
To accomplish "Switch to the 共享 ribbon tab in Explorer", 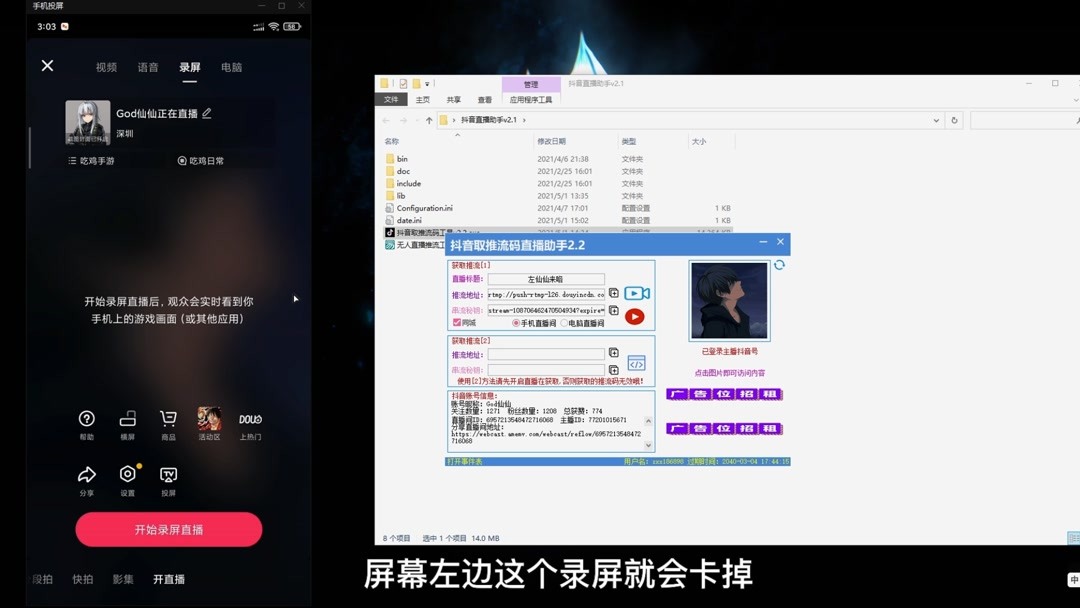I will (453, 98).
